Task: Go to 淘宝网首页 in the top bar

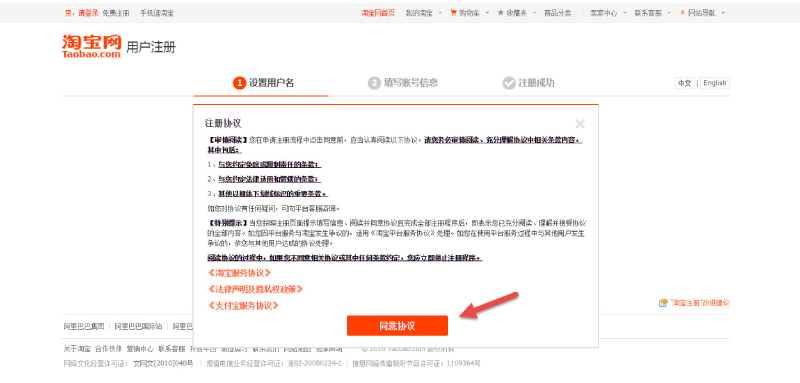Action: coord(378,13)
